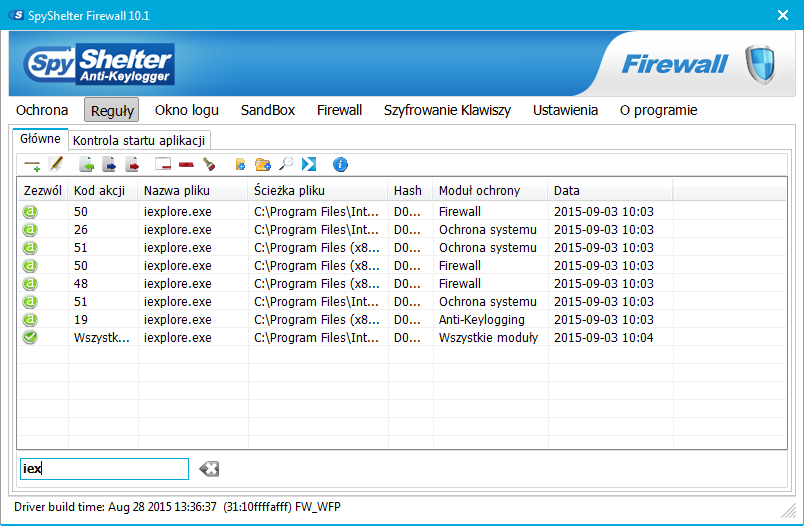Click the Driver build time status text

pos(177,507)
